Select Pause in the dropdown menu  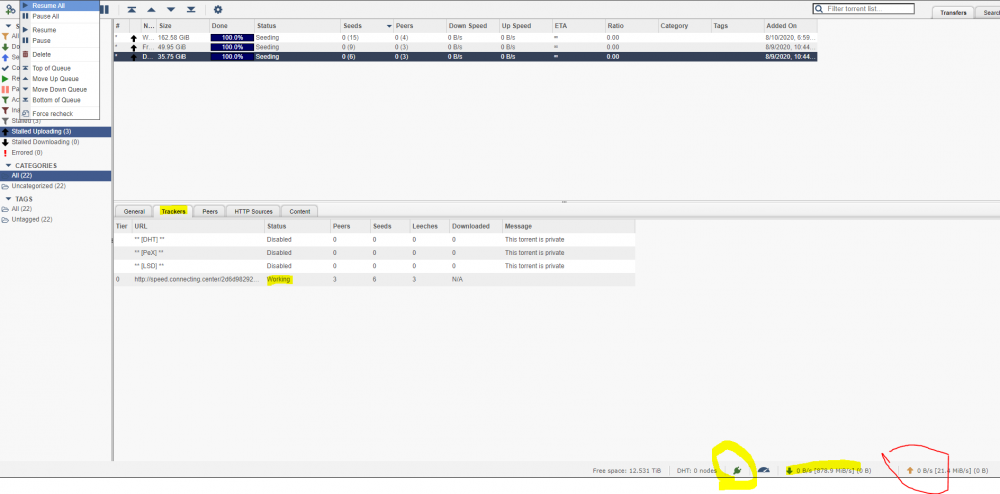pos(59,41)
